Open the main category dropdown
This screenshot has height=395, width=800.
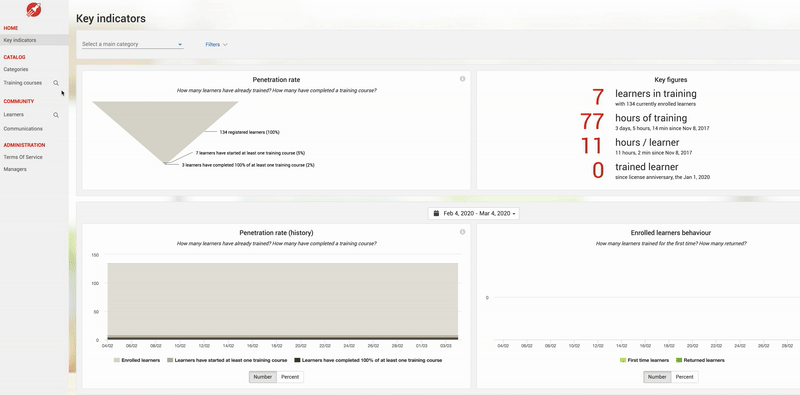pyautogui.click(x=132, y=44)
